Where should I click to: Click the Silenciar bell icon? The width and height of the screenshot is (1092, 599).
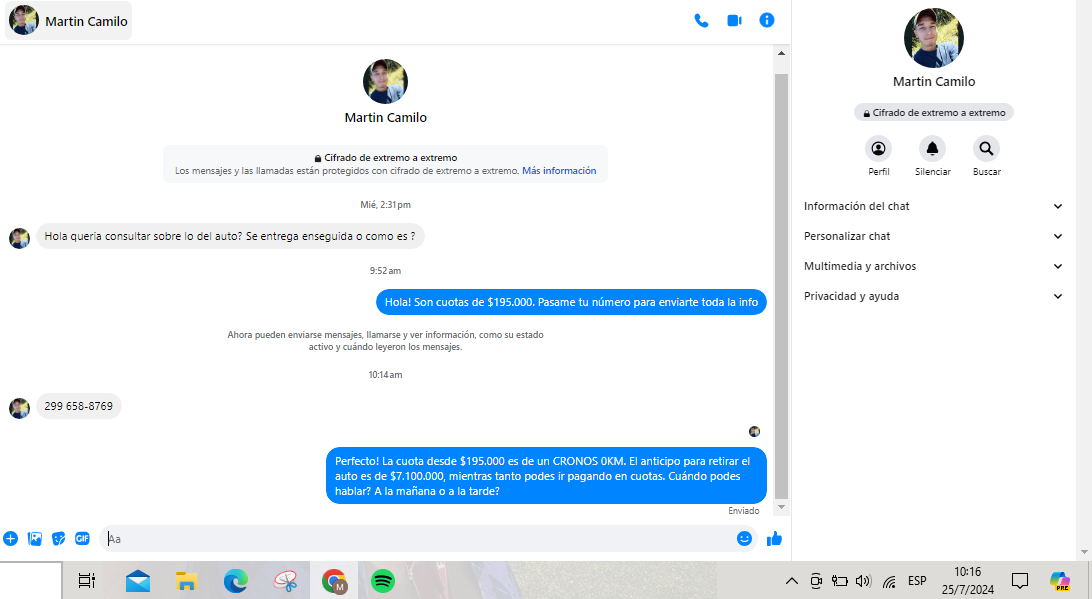[x=933, y=148]
